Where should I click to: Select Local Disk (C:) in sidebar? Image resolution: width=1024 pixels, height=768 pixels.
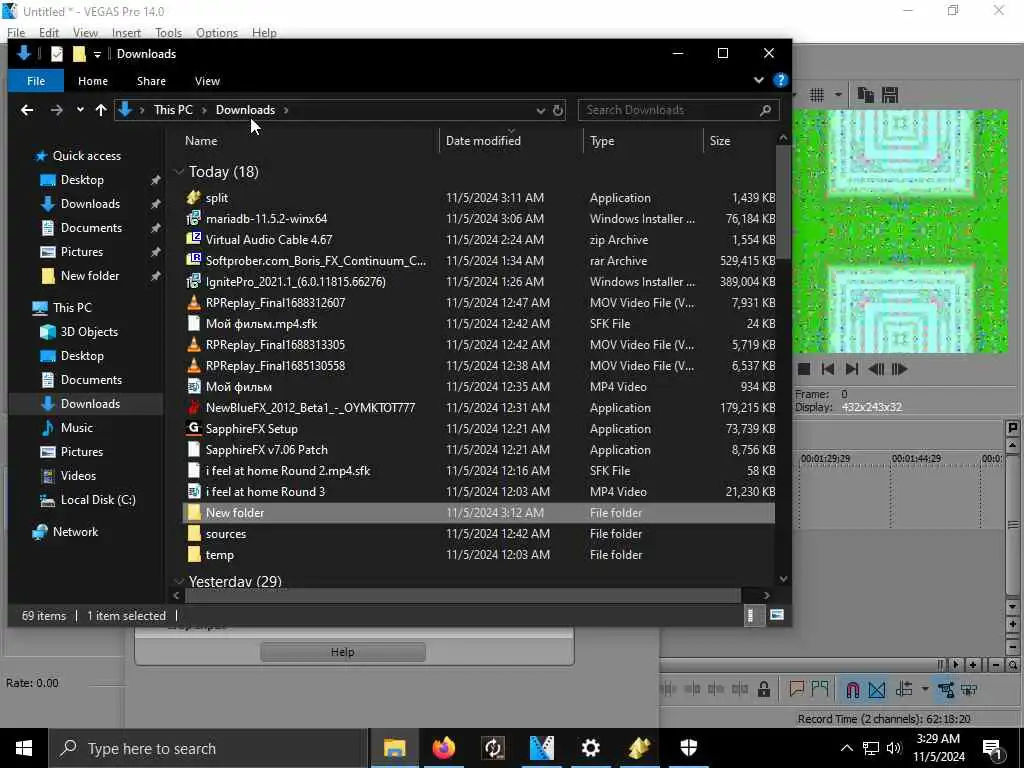98,500
